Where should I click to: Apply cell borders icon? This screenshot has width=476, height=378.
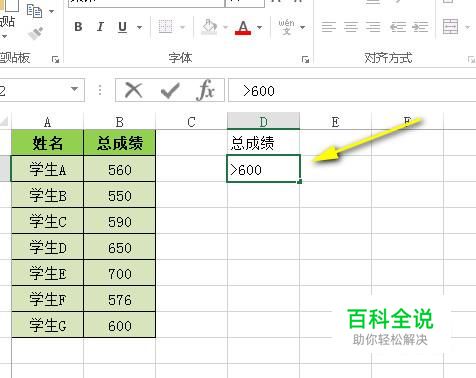click(x=165, y=27)
